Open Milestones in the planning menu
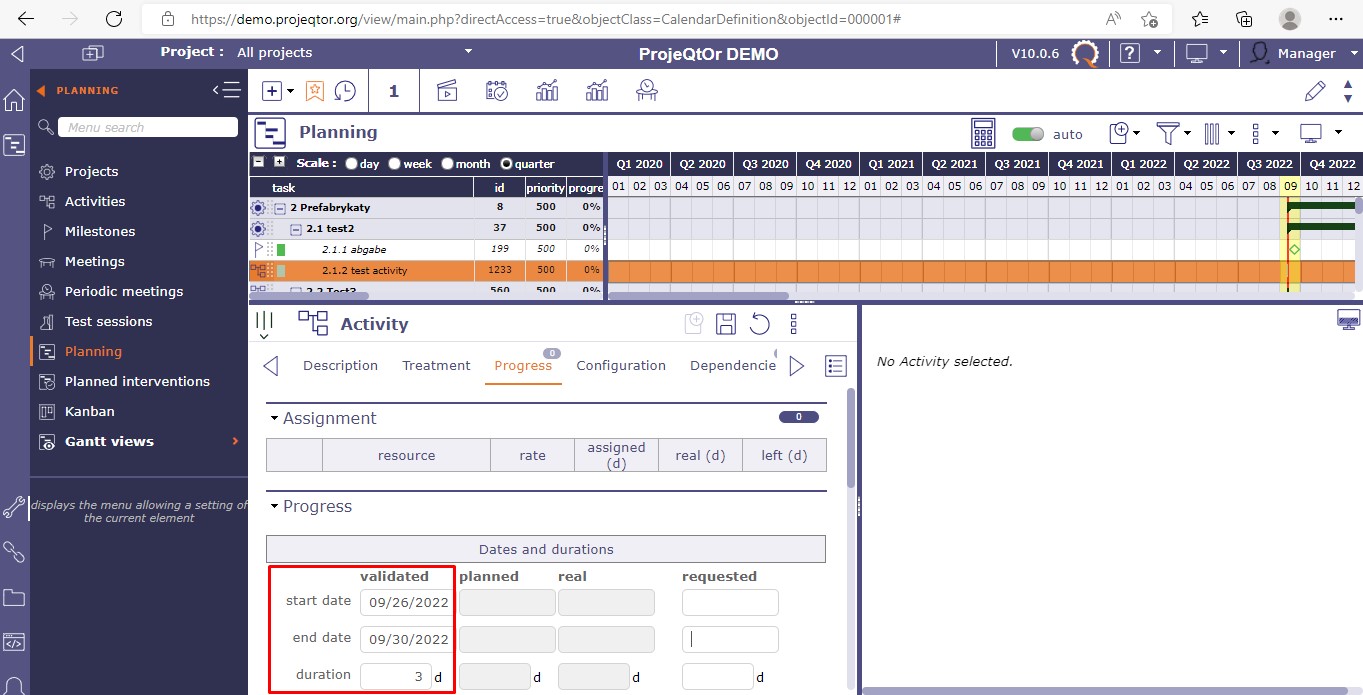The image size is (1363, 695). pyautogui.click(x=99, y=231)
